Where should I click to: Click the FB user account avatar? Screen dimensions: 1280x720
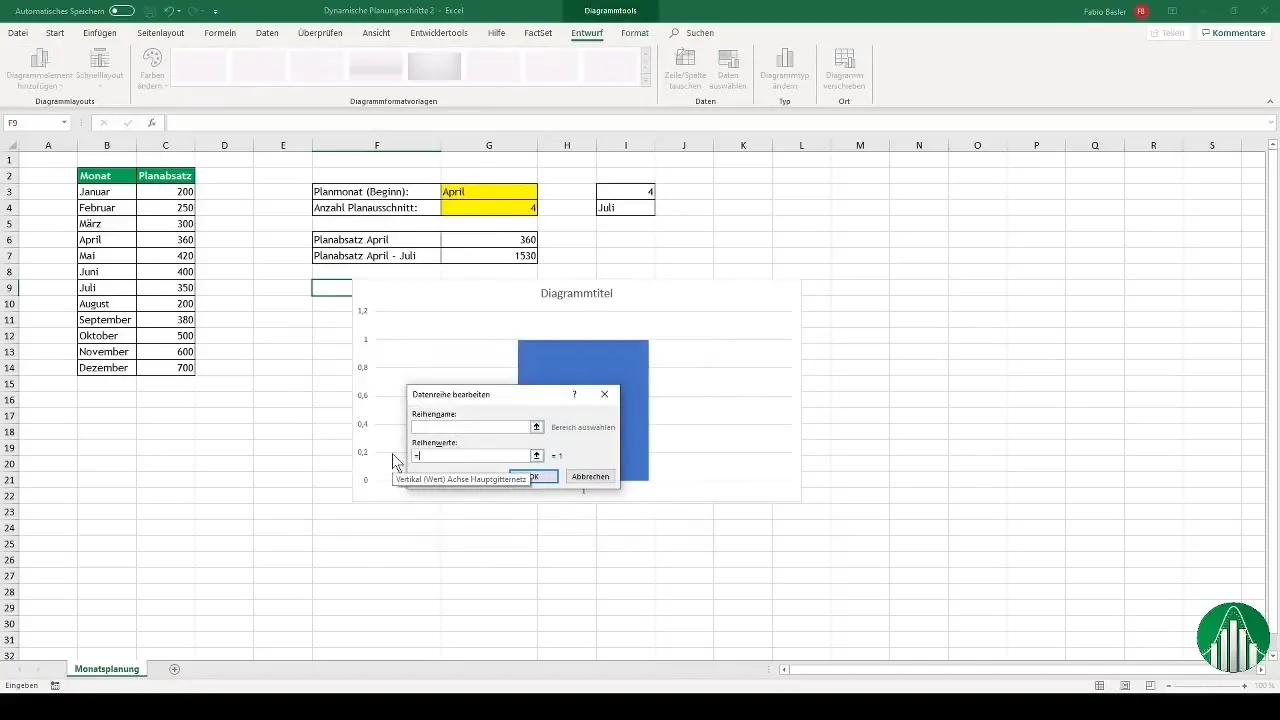click(x=1141, y=10)
